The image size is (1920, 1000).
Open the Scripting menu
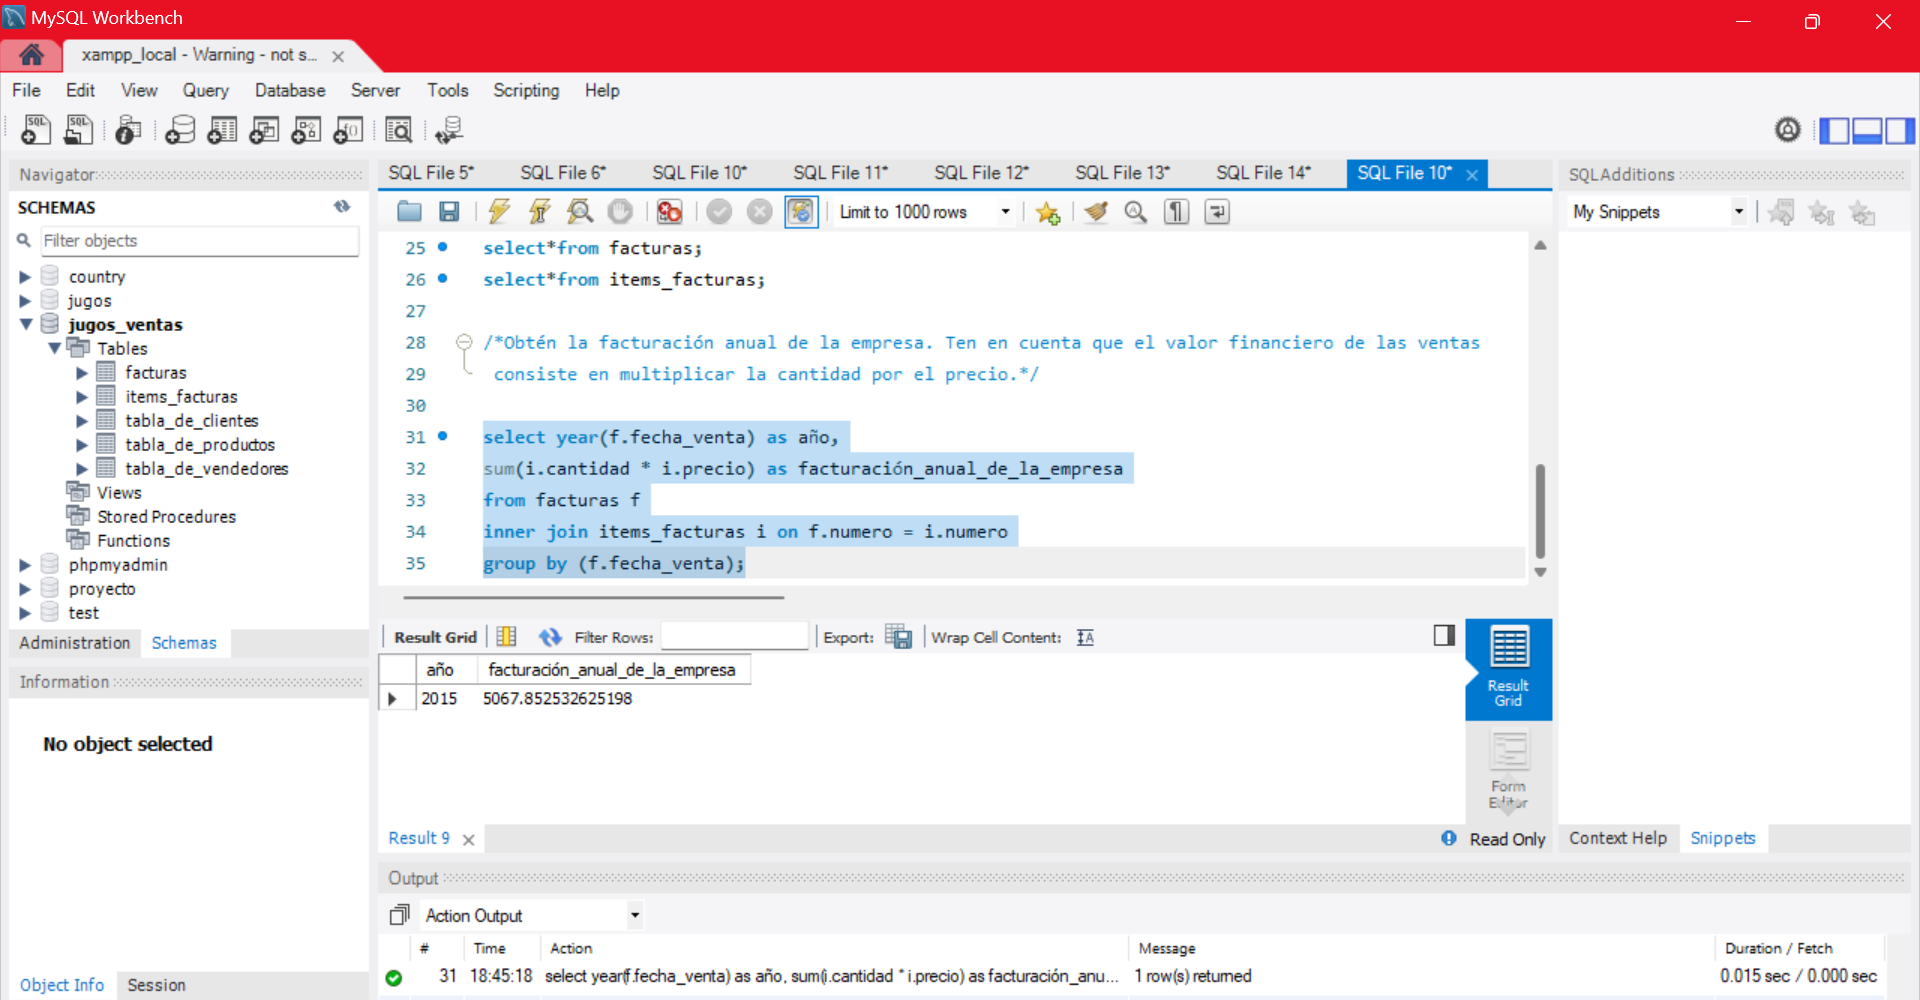click(x=526, y=90)
